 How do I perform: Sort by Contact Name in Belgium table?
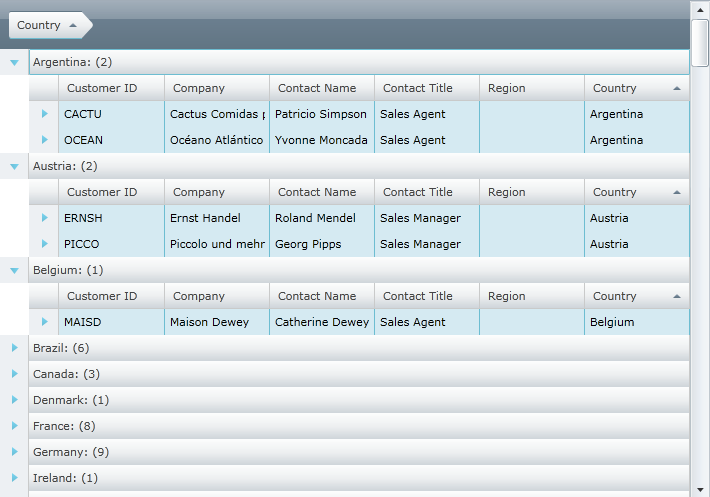[x=322, y=296]
